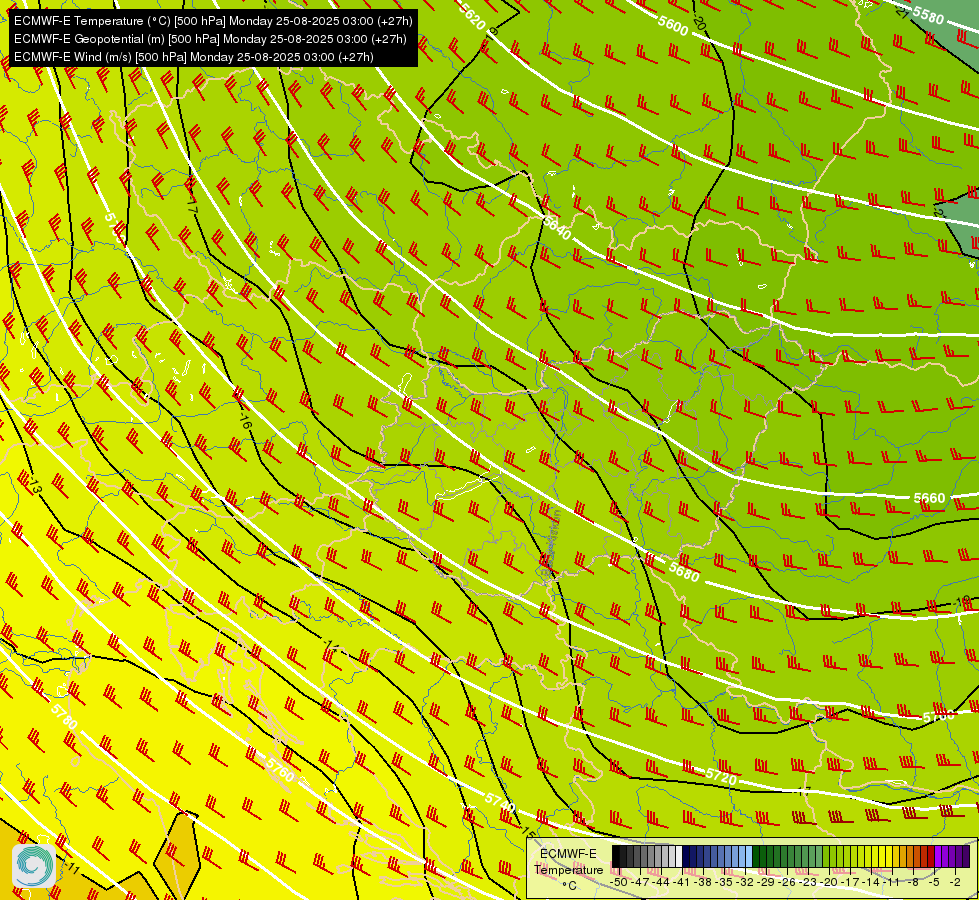
Task: Select the ECMWF-E Wind 500 hPa title line
Action: 194,57
